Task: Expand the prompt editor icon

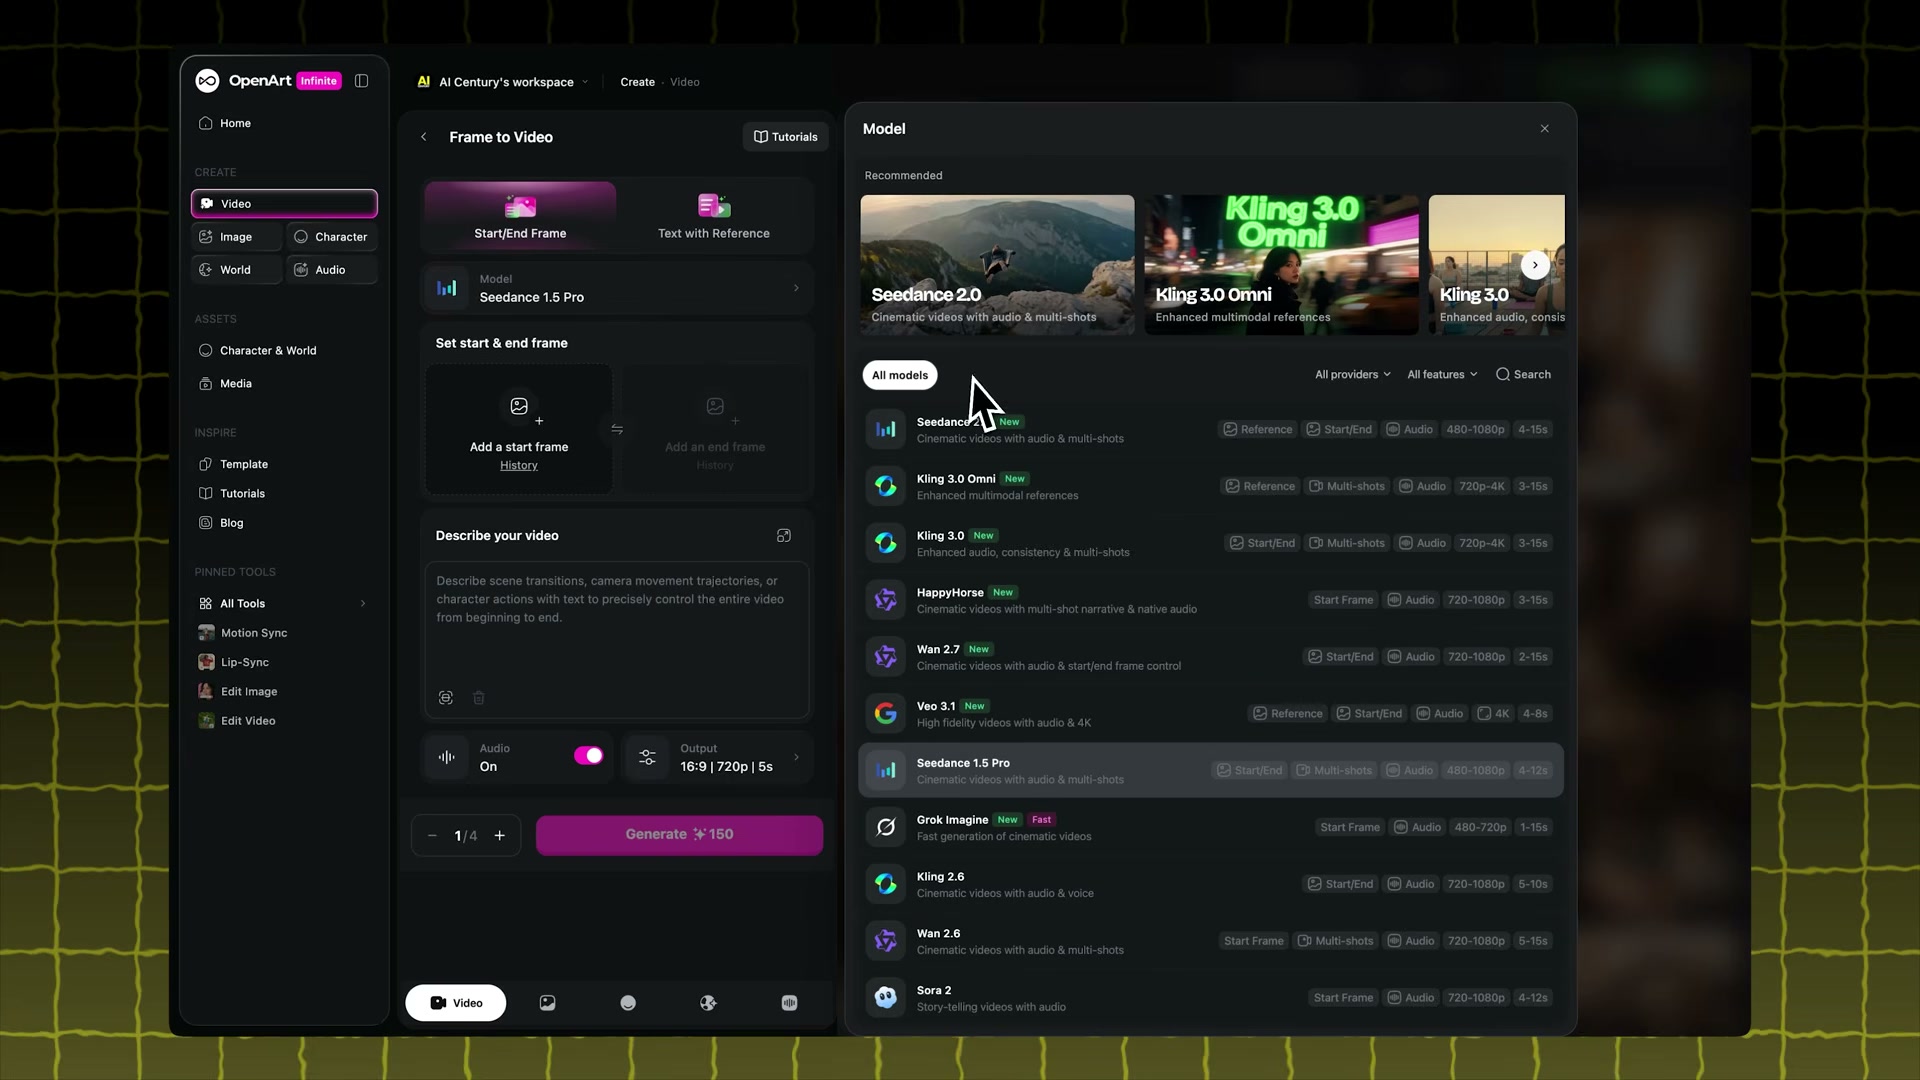Action: pyautogui.click(x=784, y=536)
